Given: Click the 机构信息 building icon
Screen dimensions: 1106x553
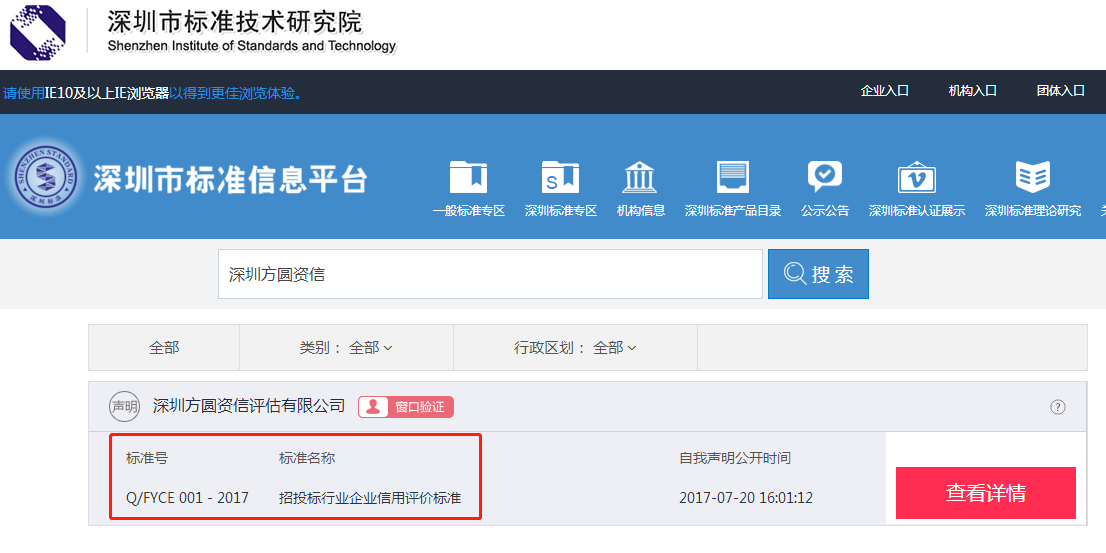Looking at the screenshot, I should (640, 177).
